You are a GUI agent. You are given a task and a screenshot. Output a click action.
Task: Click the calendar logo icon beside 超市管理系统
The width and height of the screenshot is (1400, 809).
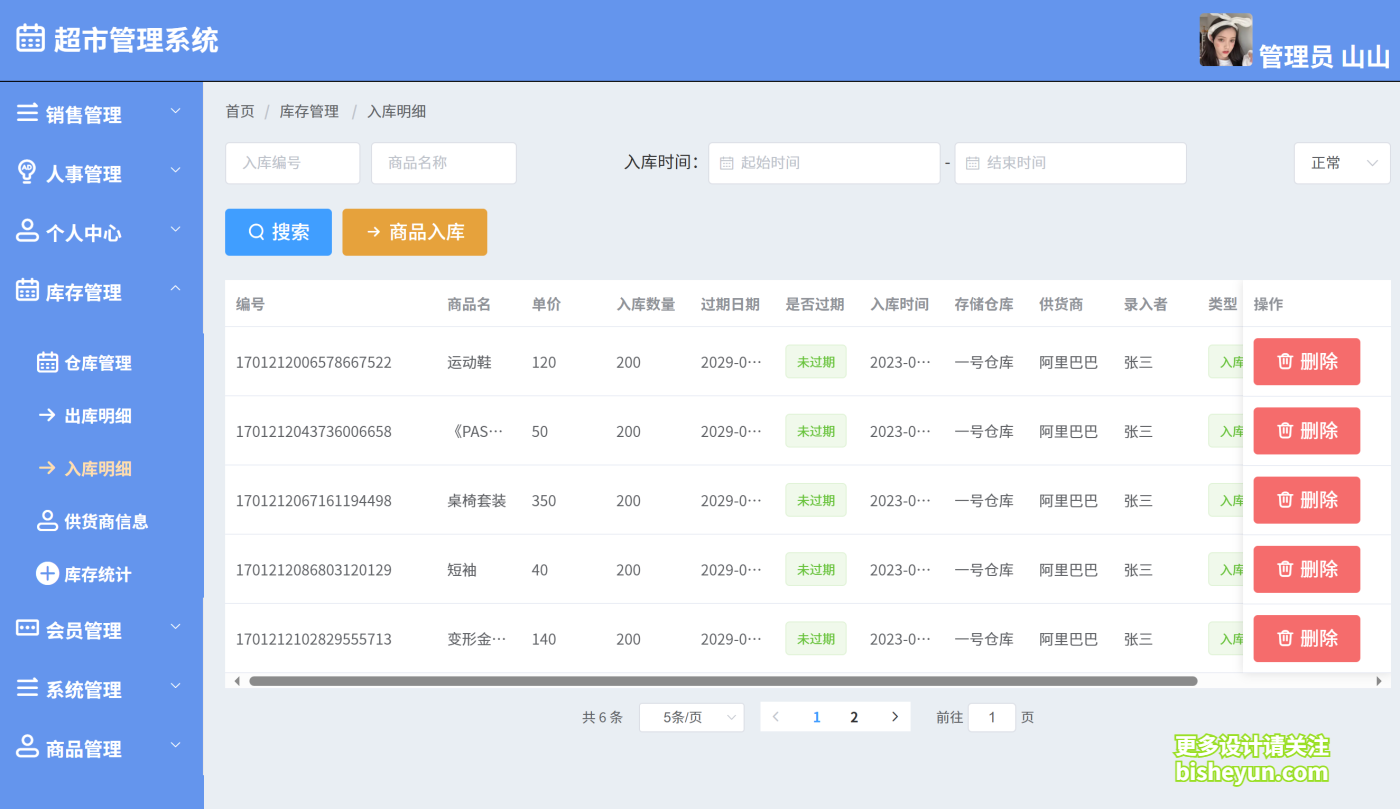click(x=30, y=38)
